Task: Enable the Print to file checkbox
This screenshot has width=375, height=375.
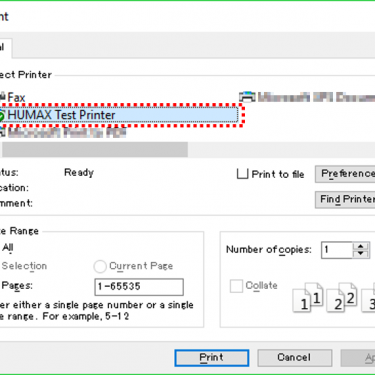Action: coord(242,174)
